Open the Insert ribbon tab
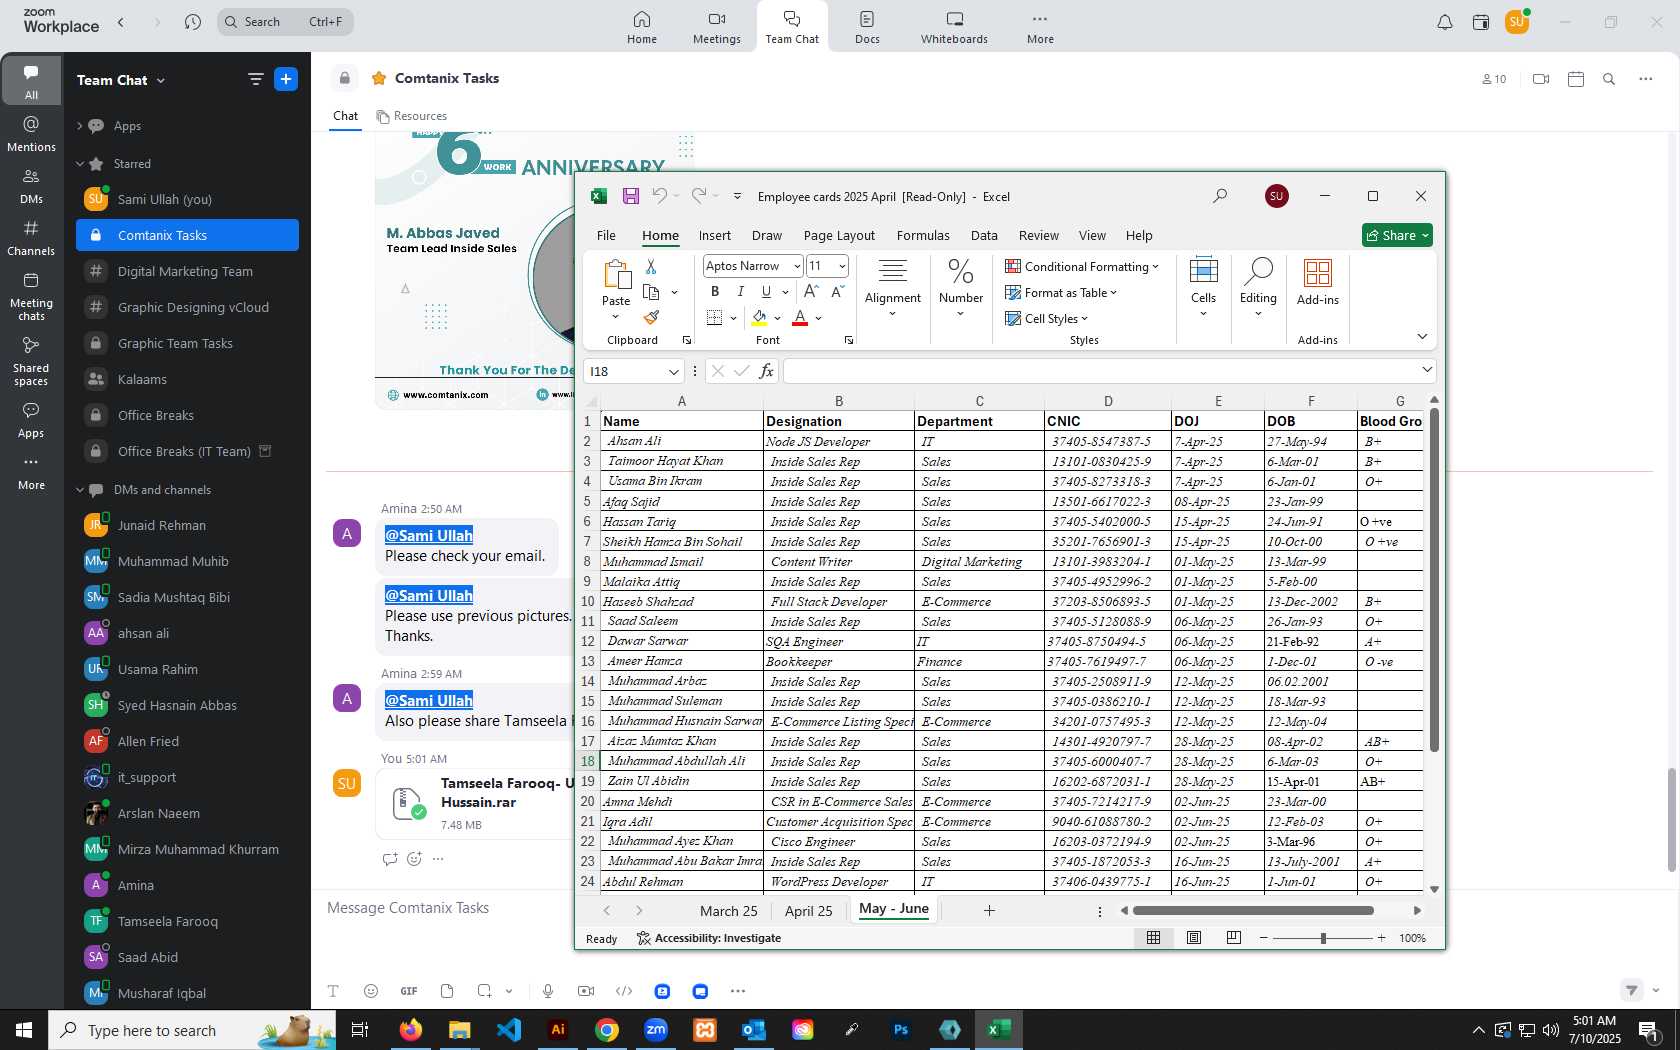This screenshot has height=1050, width=1680. 714,236
